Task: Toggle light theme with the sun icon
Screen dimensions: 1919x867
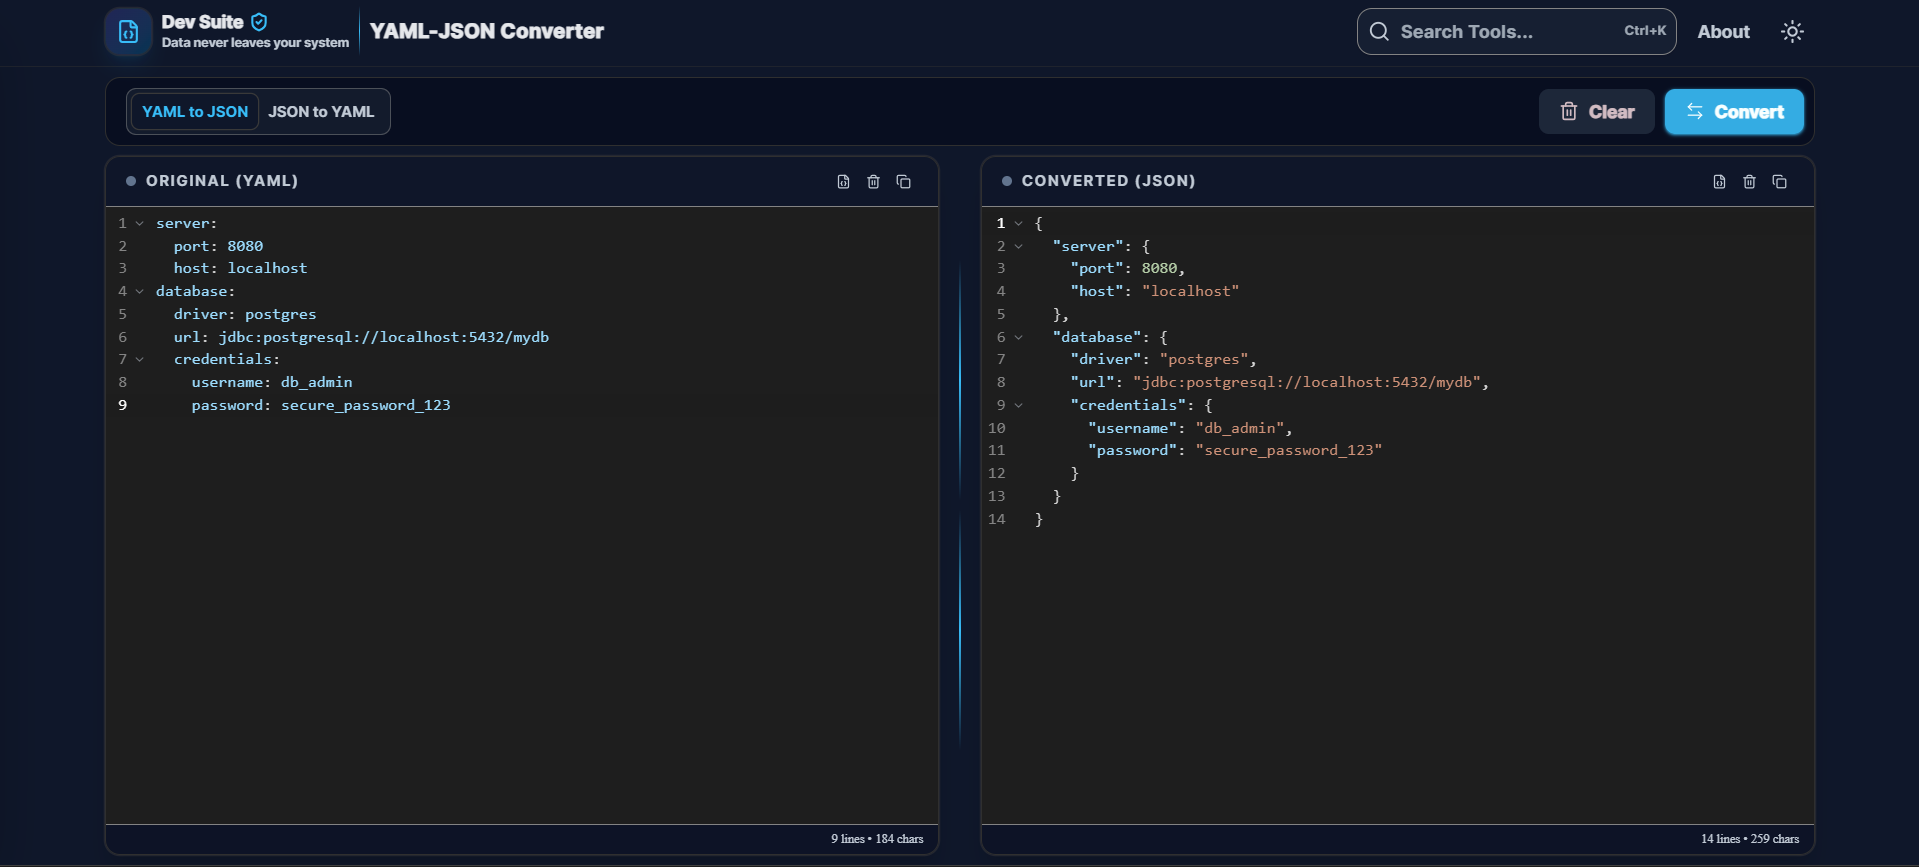Action: (x=1792, y=32)
